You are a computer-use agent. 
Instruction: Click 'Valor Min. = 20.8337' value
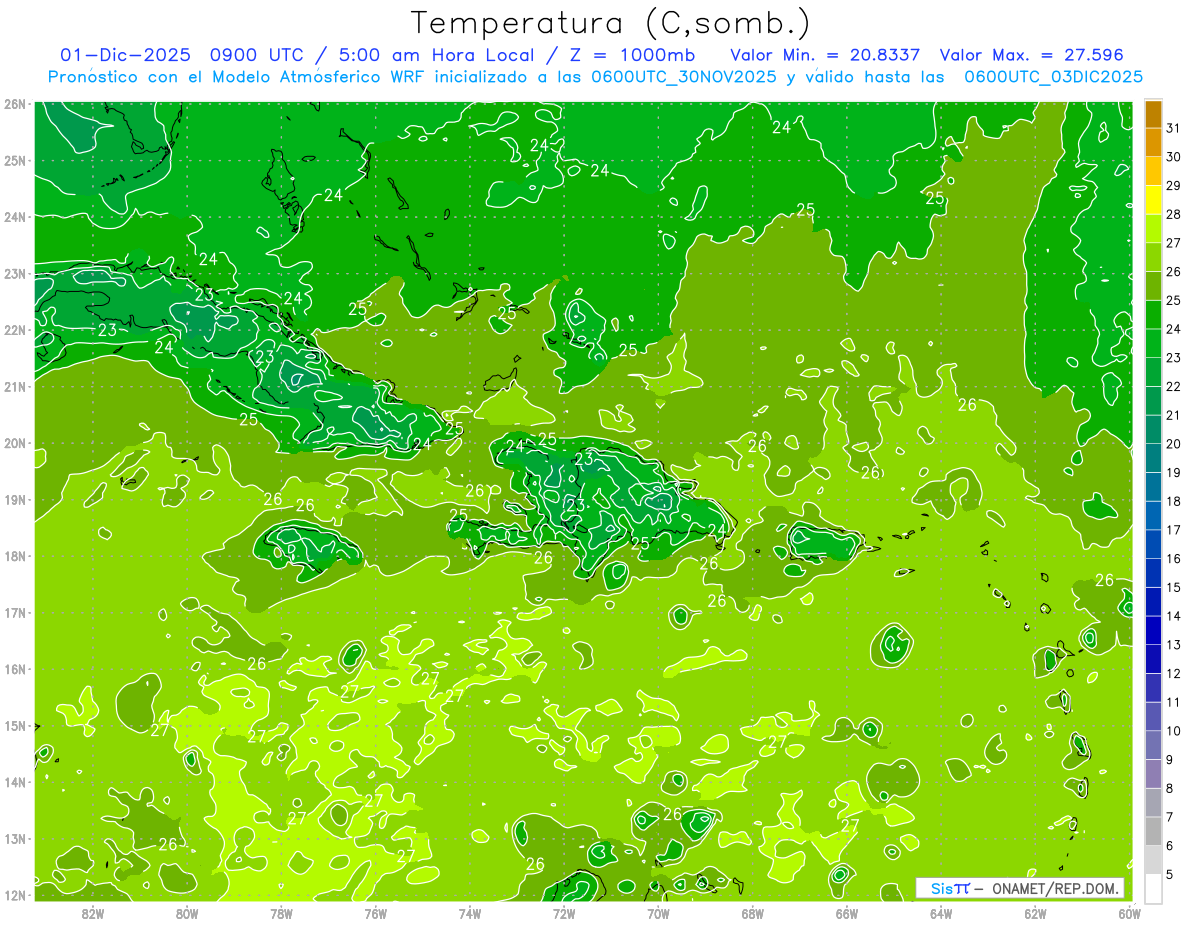click(x=826, y=54)
